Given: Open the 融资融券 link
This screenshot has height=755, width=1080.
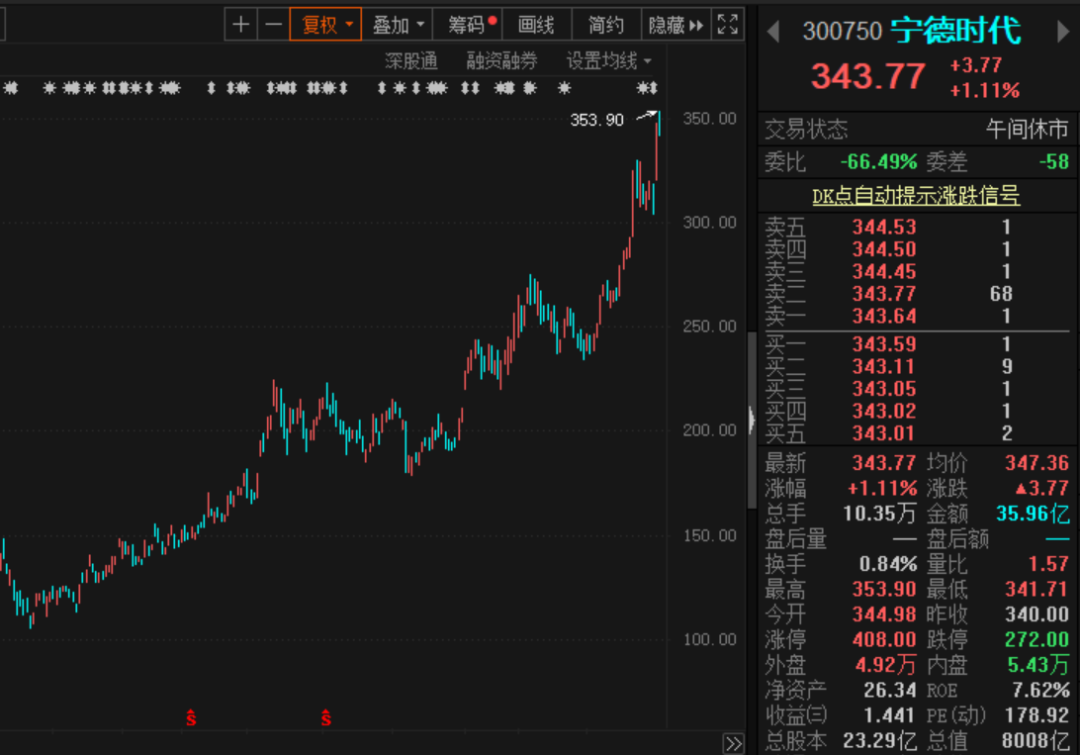Looking at the screenshot, I should pos(501,61).
